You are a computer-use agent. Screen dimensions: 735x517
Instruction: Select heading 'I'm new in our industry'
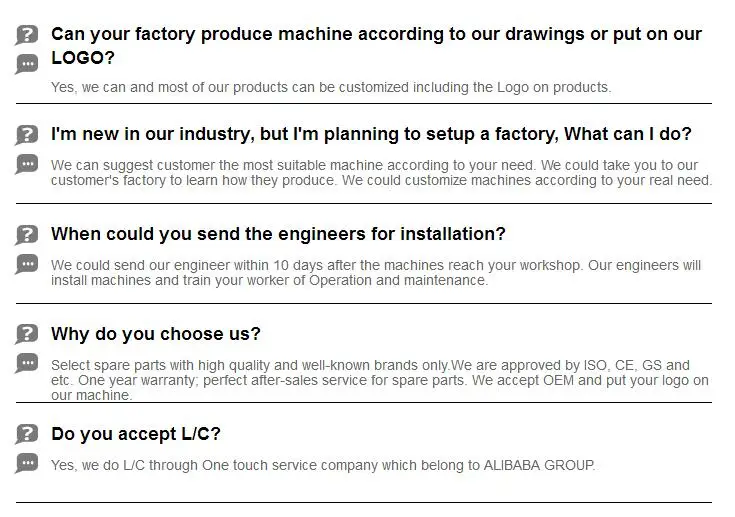[371, 134]
